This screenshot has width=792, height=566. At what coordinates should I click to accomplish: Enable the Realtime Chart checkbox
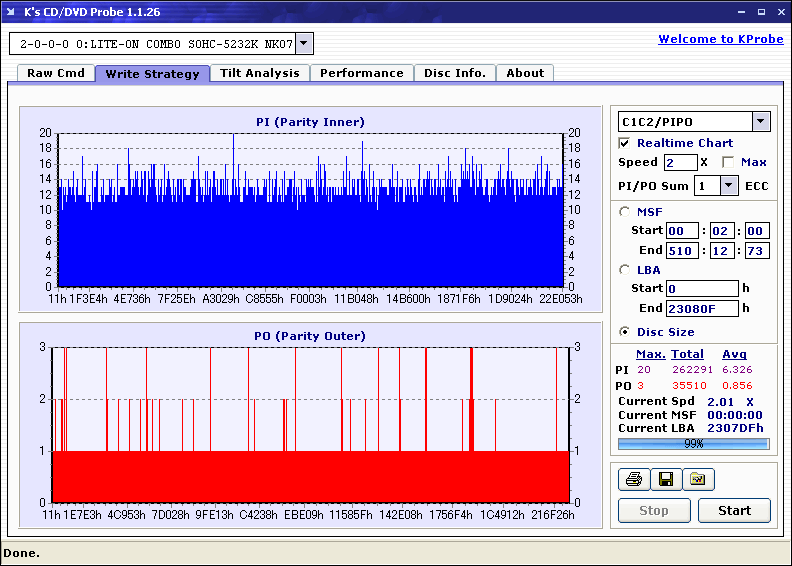coord(625,143)
